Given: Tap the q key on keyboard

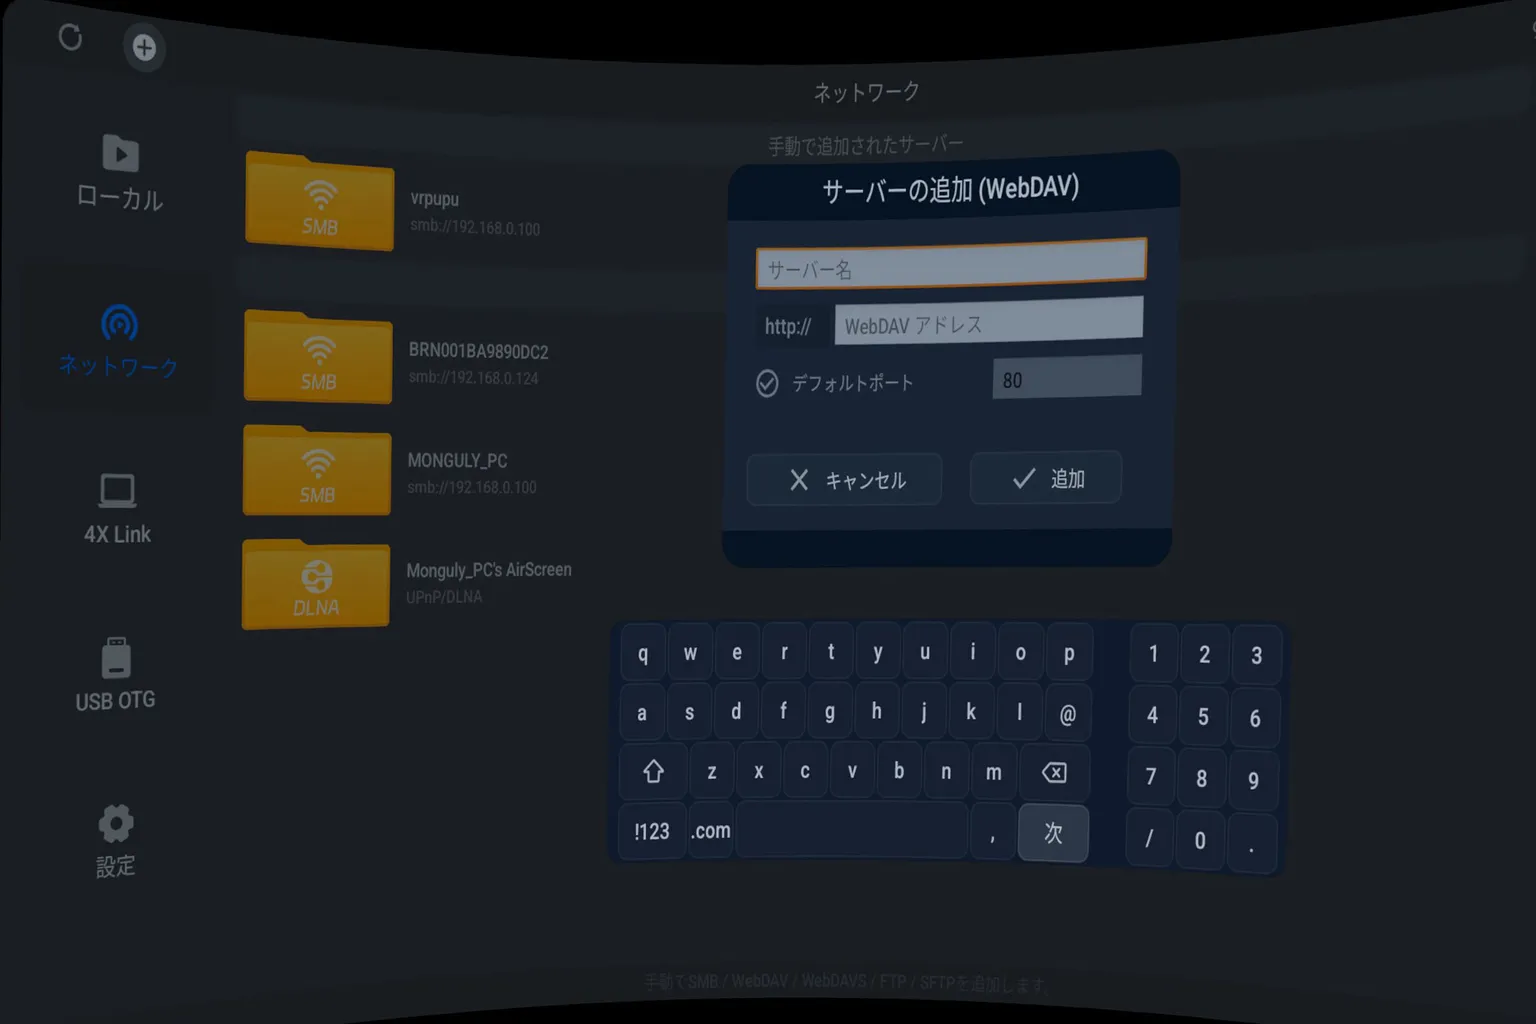Looking at the screenshot, I should point(643,653).
